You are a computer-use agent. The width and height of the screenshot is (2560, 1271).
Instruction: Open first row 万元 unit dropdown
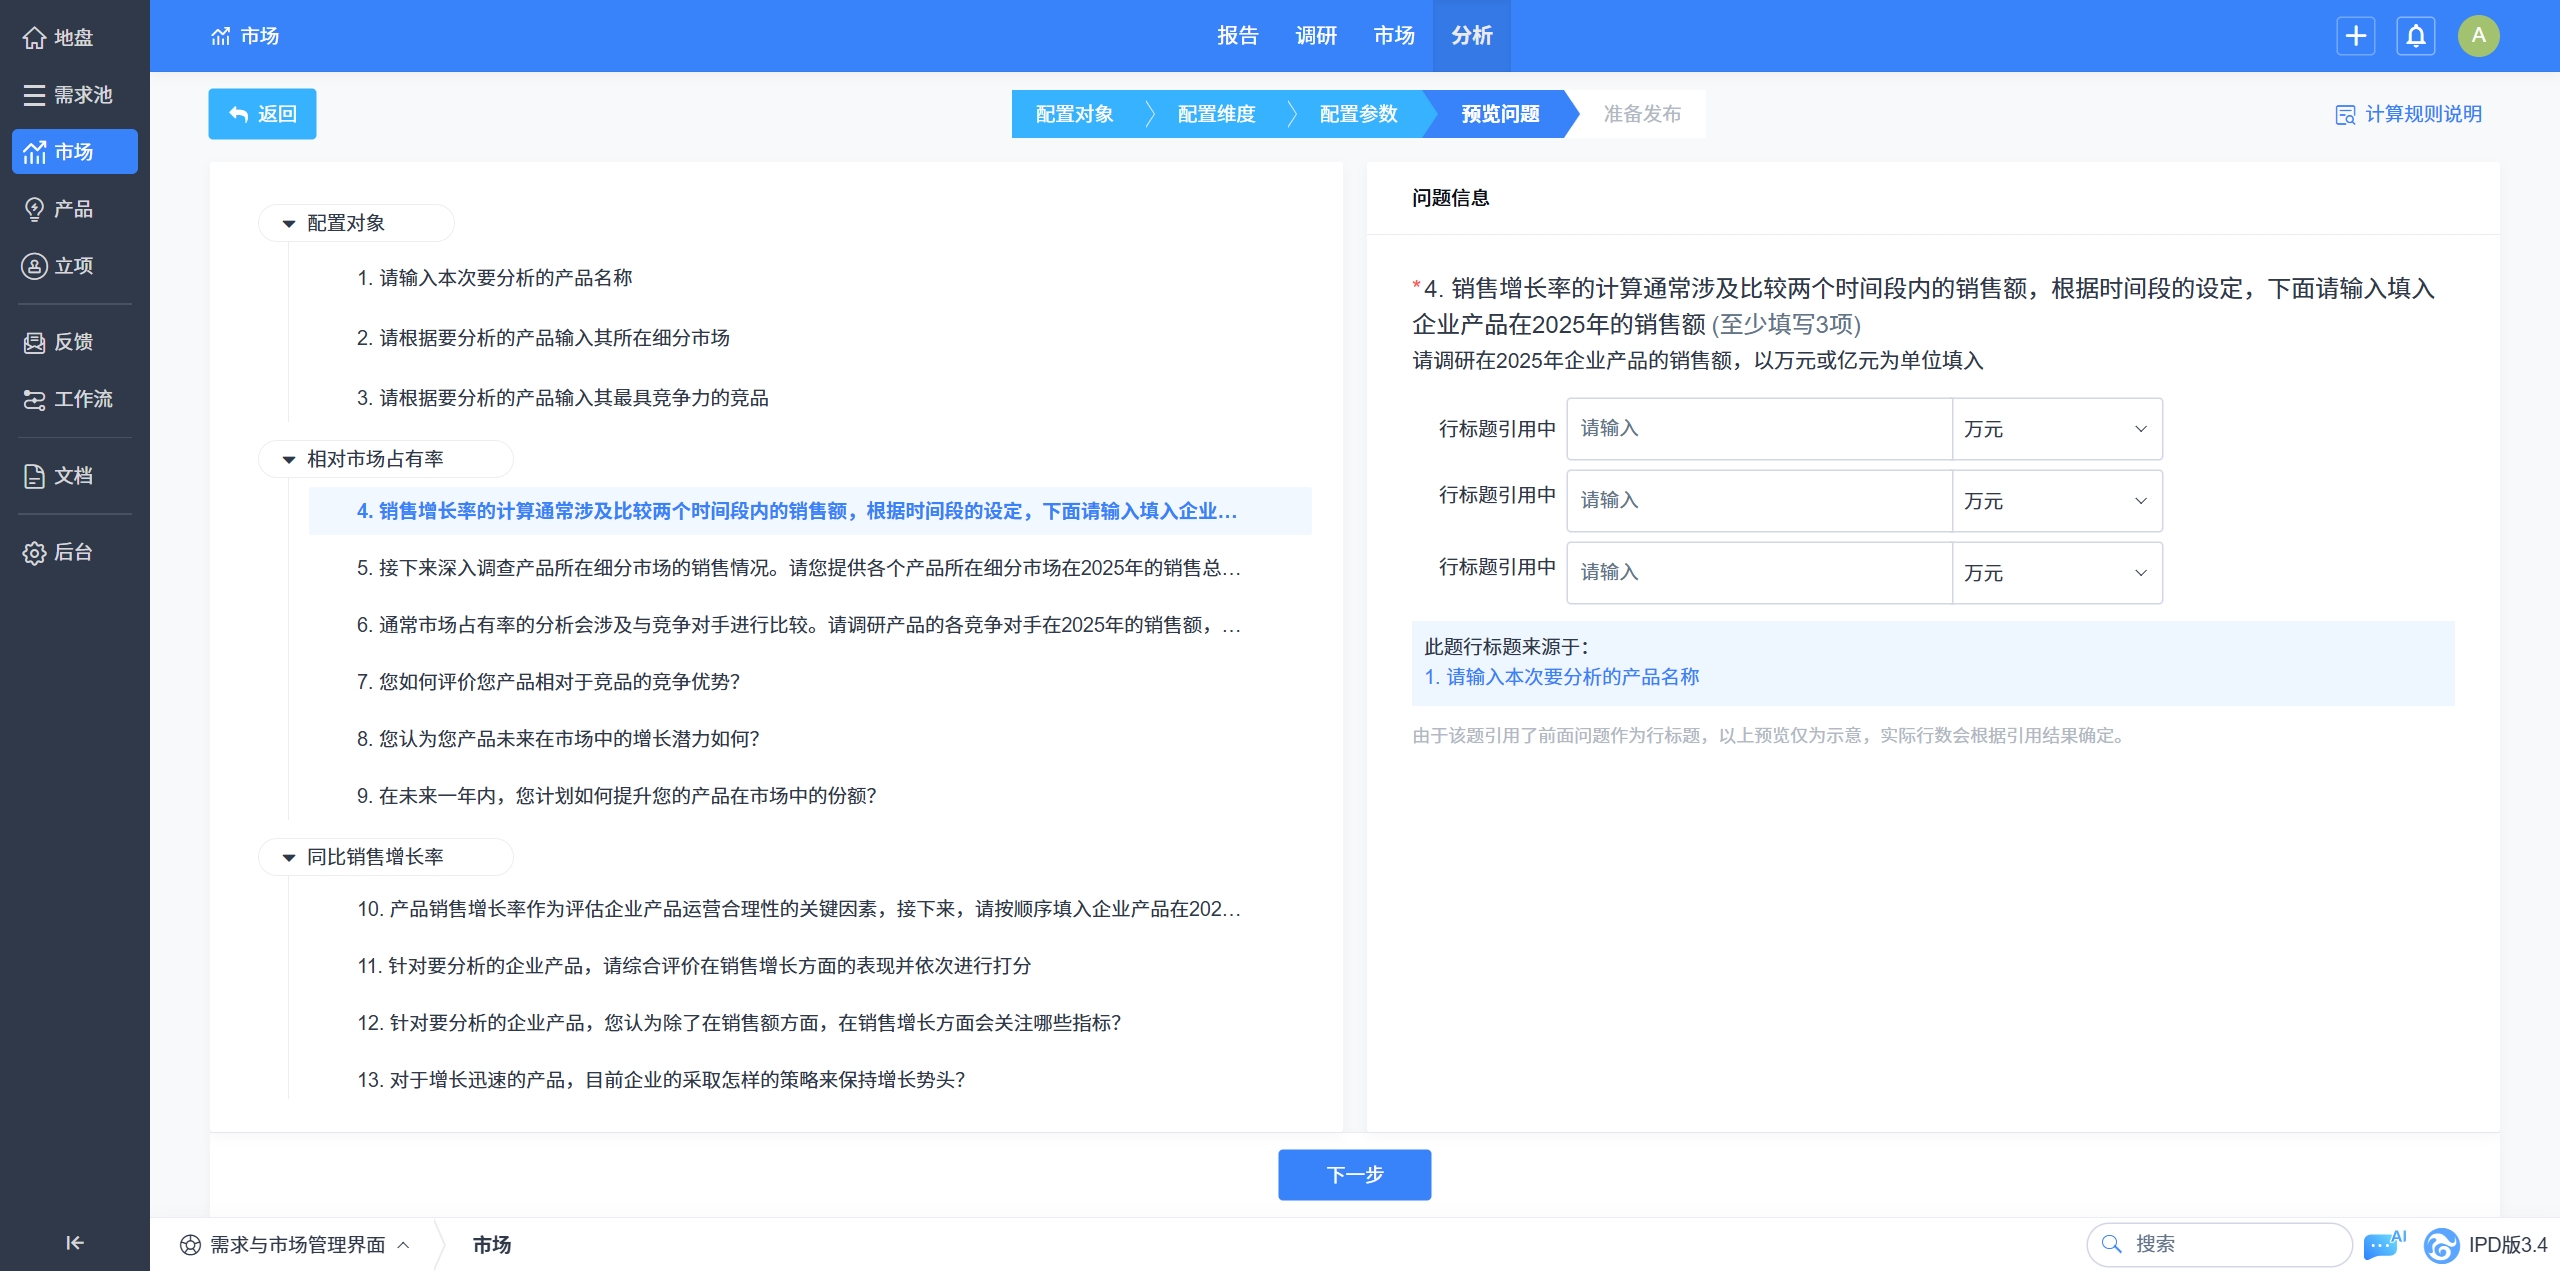point(2056,429)
